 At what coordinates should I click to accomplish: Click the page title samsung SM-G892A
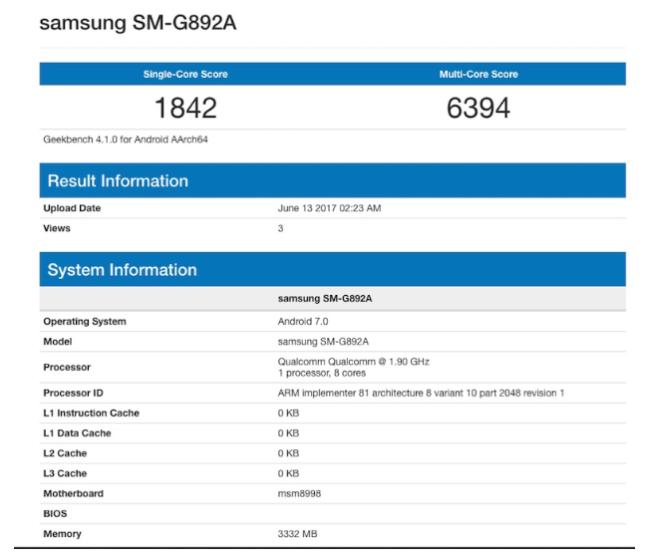tap(138, 22)
